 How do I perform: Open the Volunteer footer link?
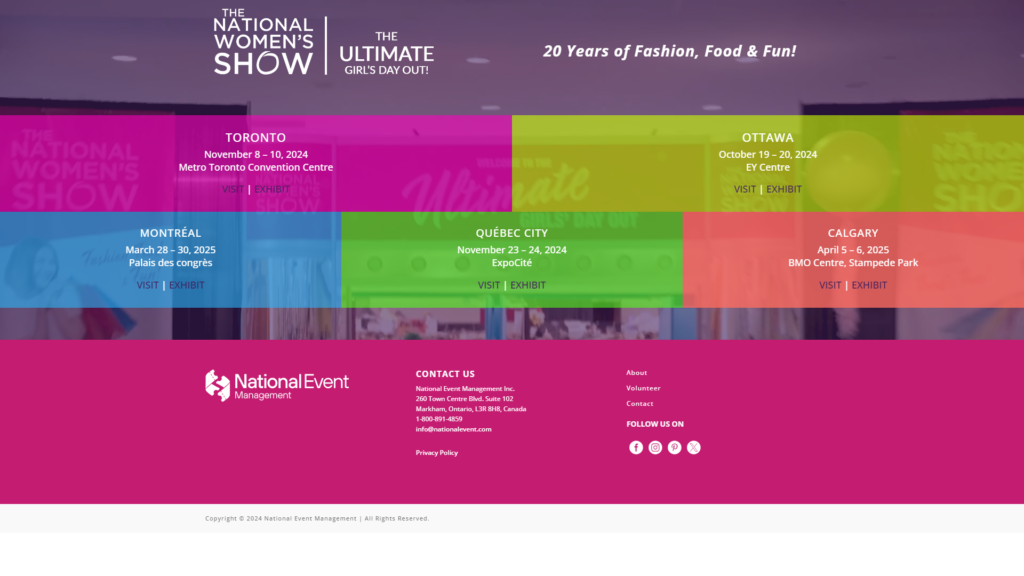[643, 388]
